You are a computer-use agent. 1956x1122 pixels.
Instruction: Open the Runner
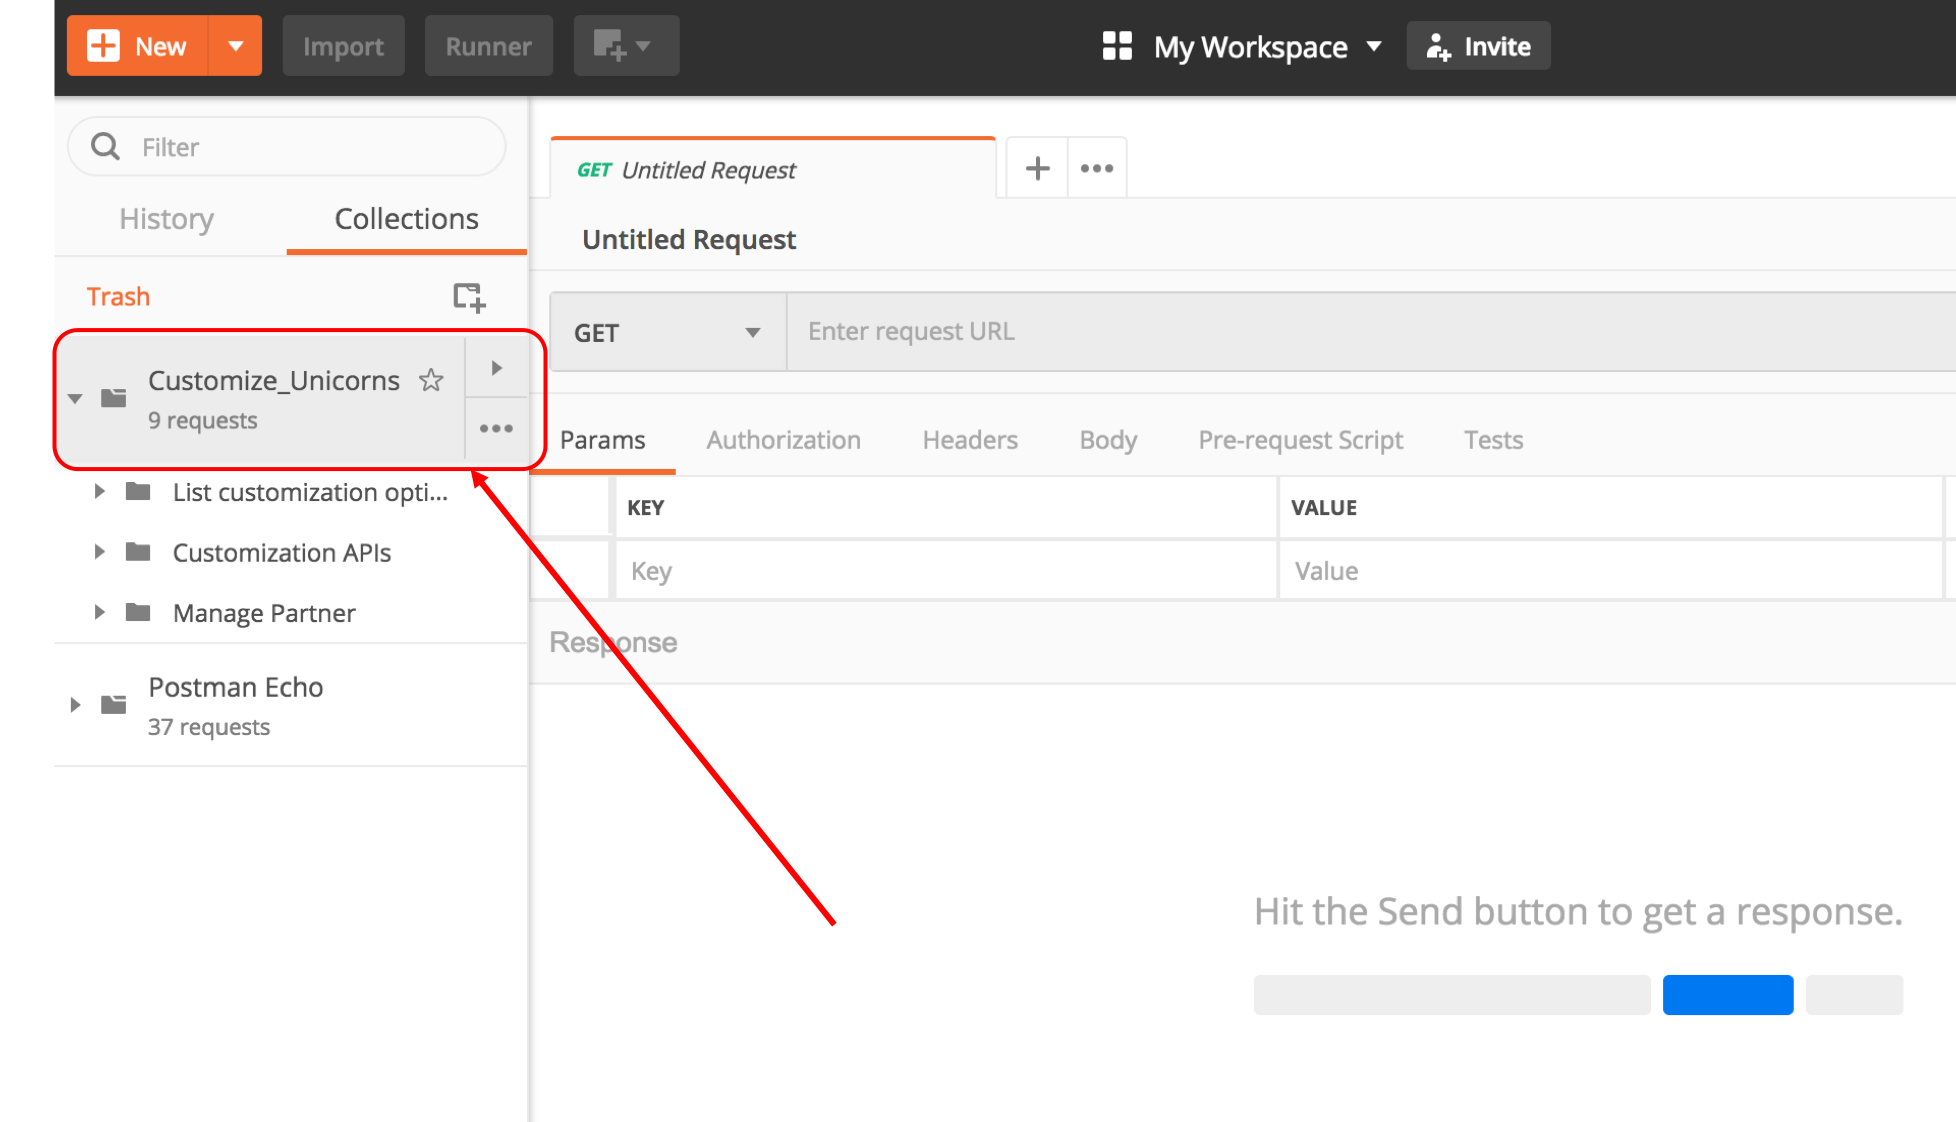488,46
